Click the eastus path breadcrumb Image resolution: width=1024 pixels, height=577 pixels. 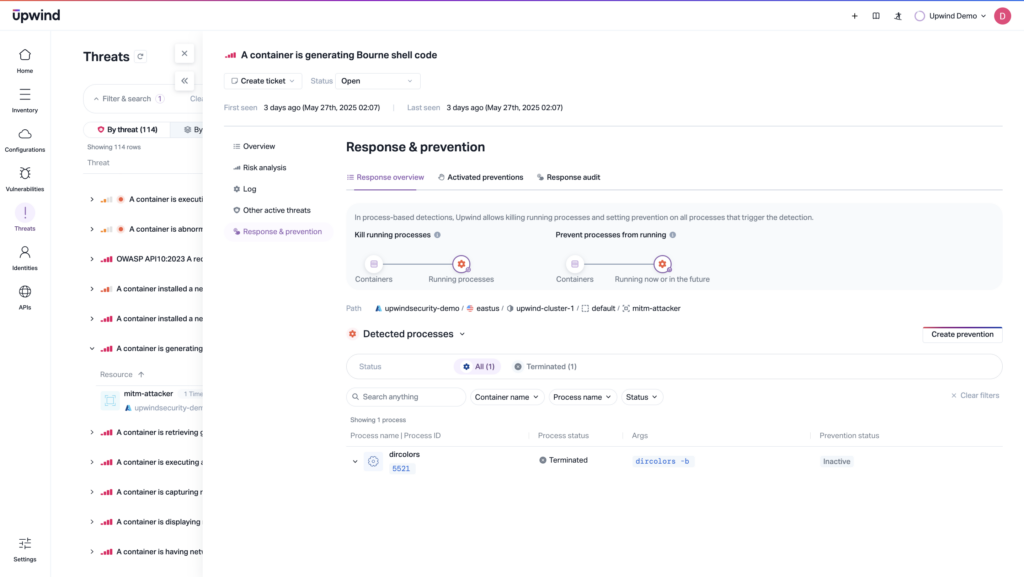point(483,309)
